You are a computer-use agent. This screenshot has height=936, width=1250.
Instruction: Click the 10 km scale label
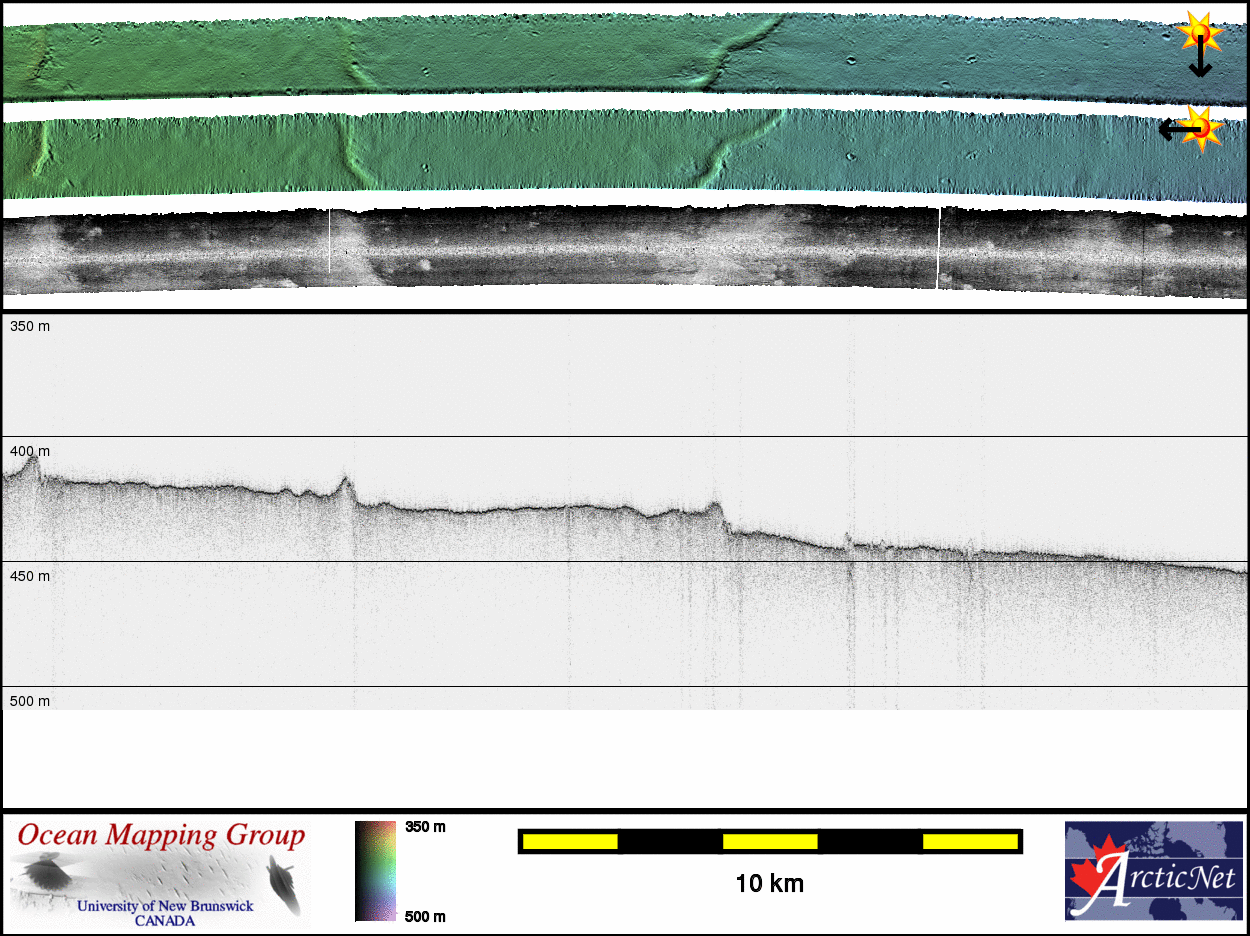click(x=769, y=884)
